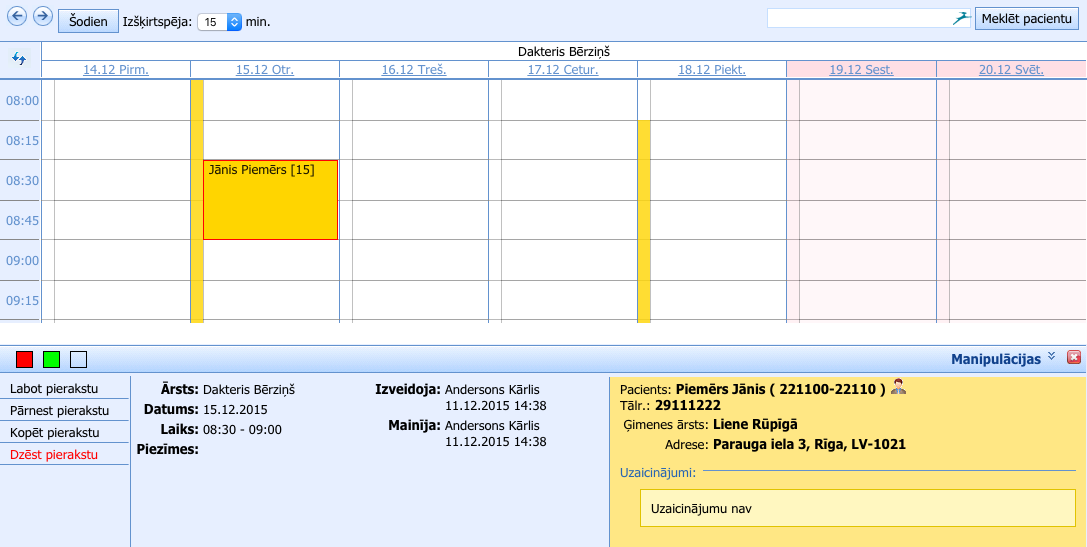The width and height of the screenshot is (1087, 547).
Task: Choose Pārnest pierakstu option
Action: pos(59,410)
